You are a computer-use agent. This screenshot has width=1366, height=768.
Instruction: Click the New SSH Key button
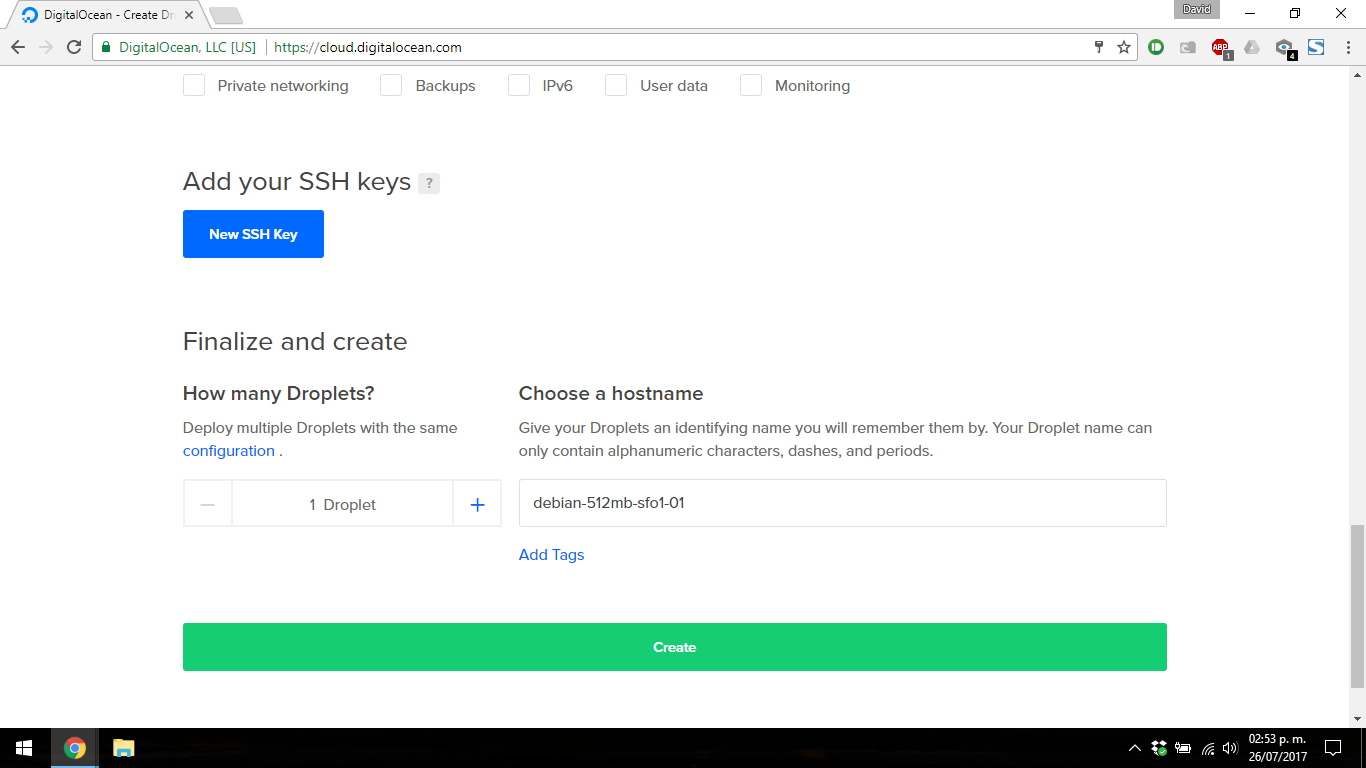click(x=253, y=234)
